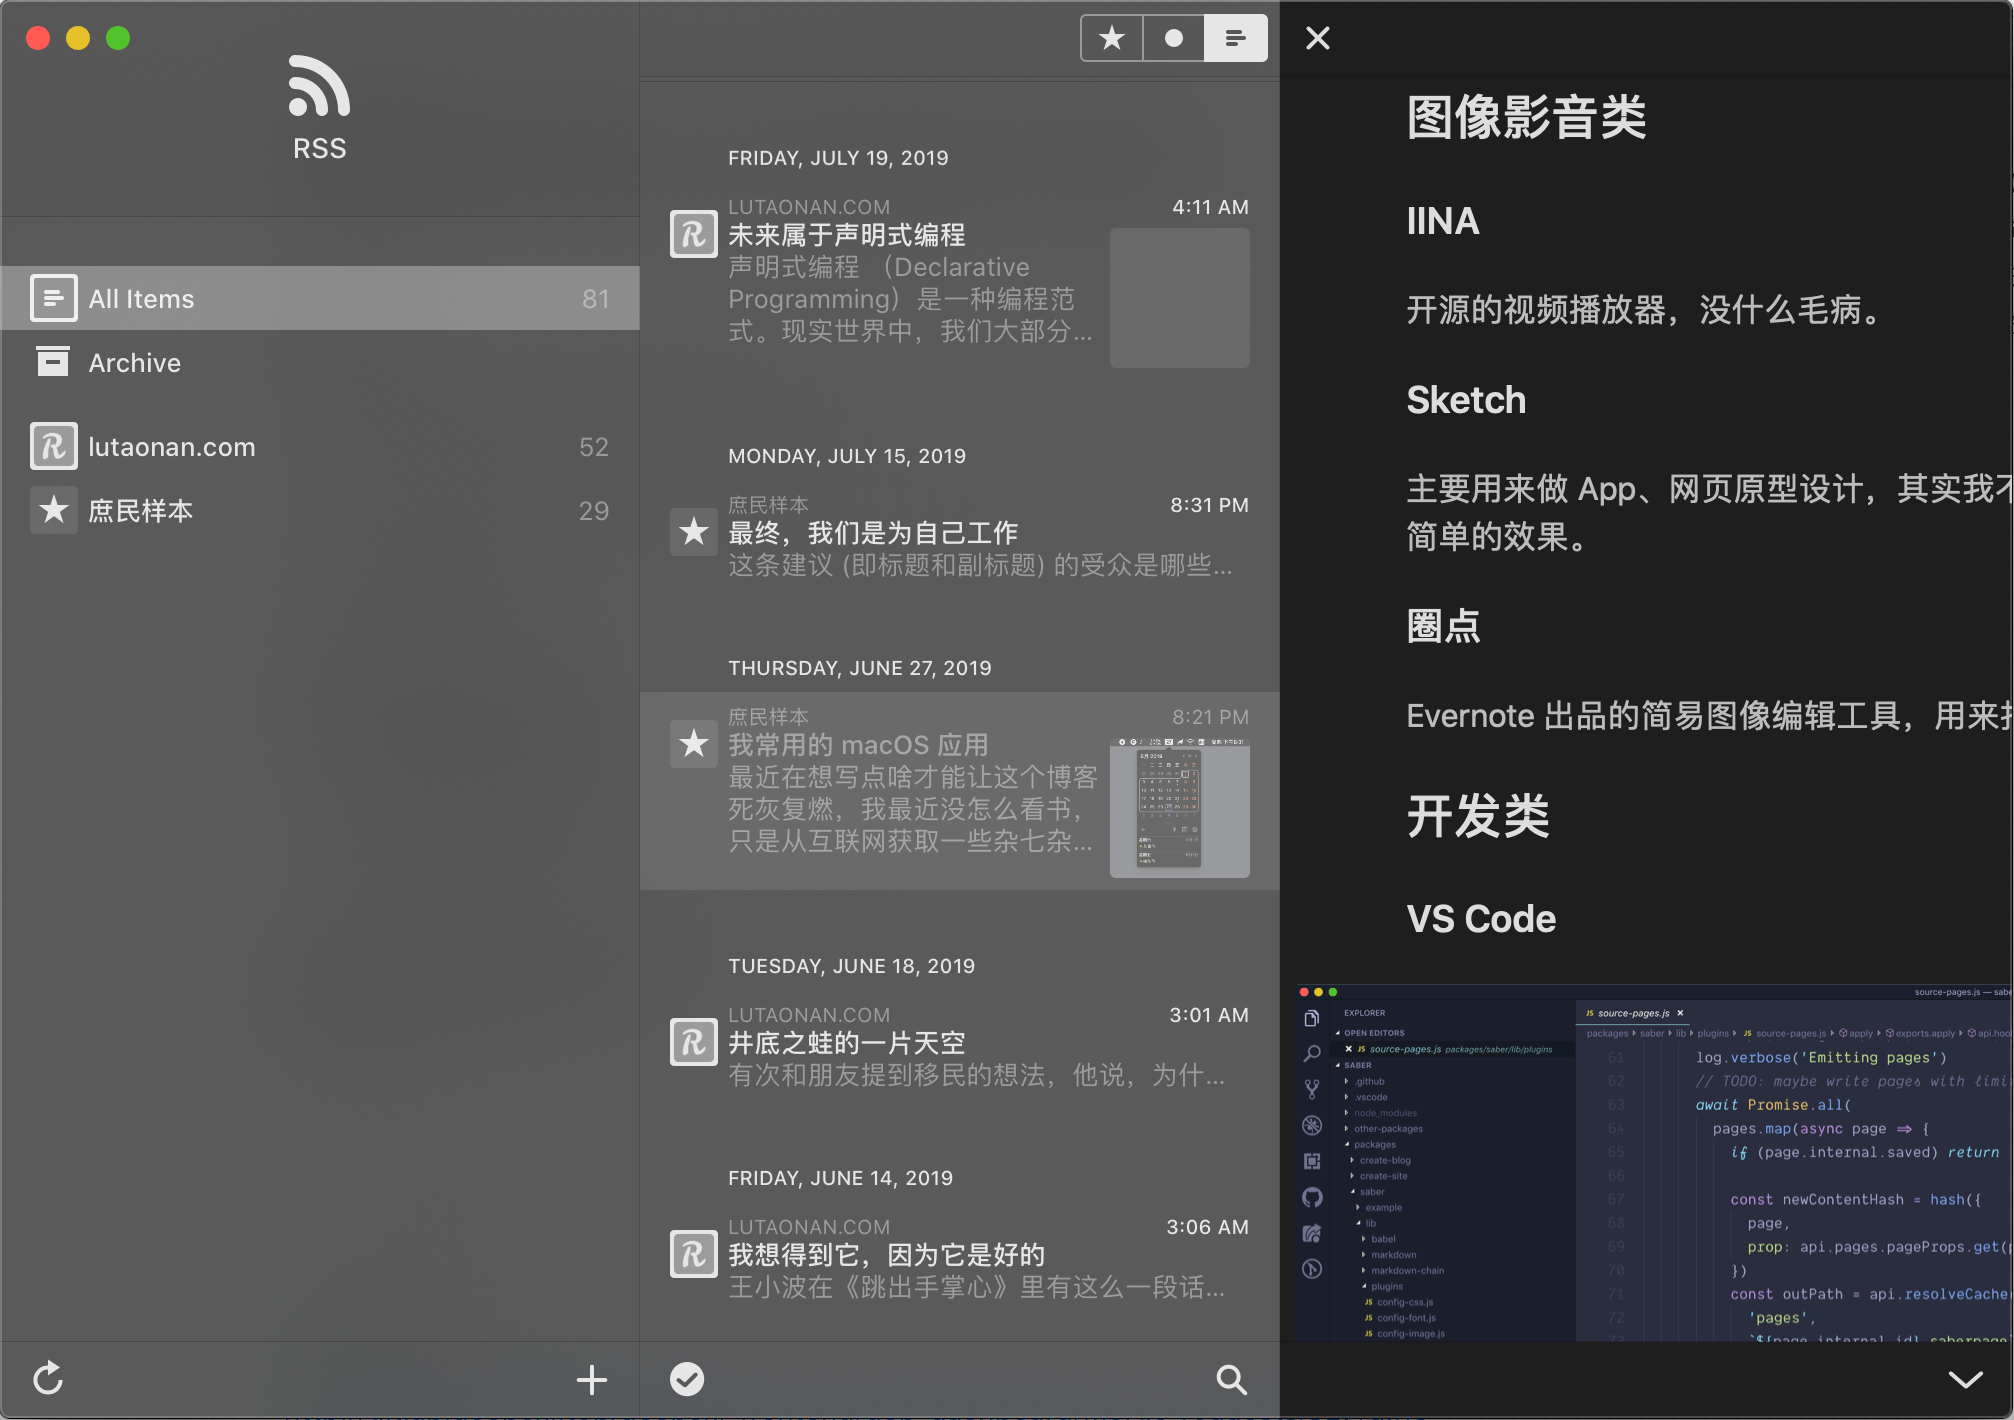Screen dimensions: 2014x1420
Task: Toggle the unread items filter
Action: pos(1174,38)
